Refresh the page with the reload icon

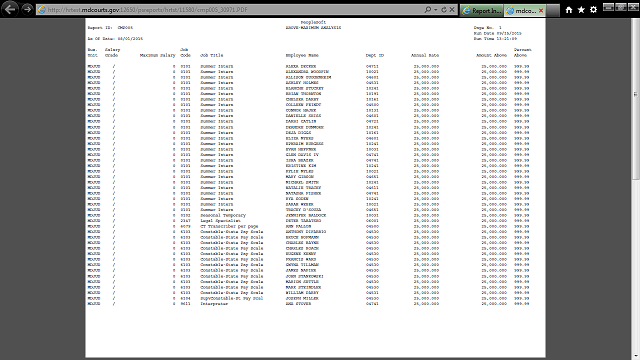(444, 9)
